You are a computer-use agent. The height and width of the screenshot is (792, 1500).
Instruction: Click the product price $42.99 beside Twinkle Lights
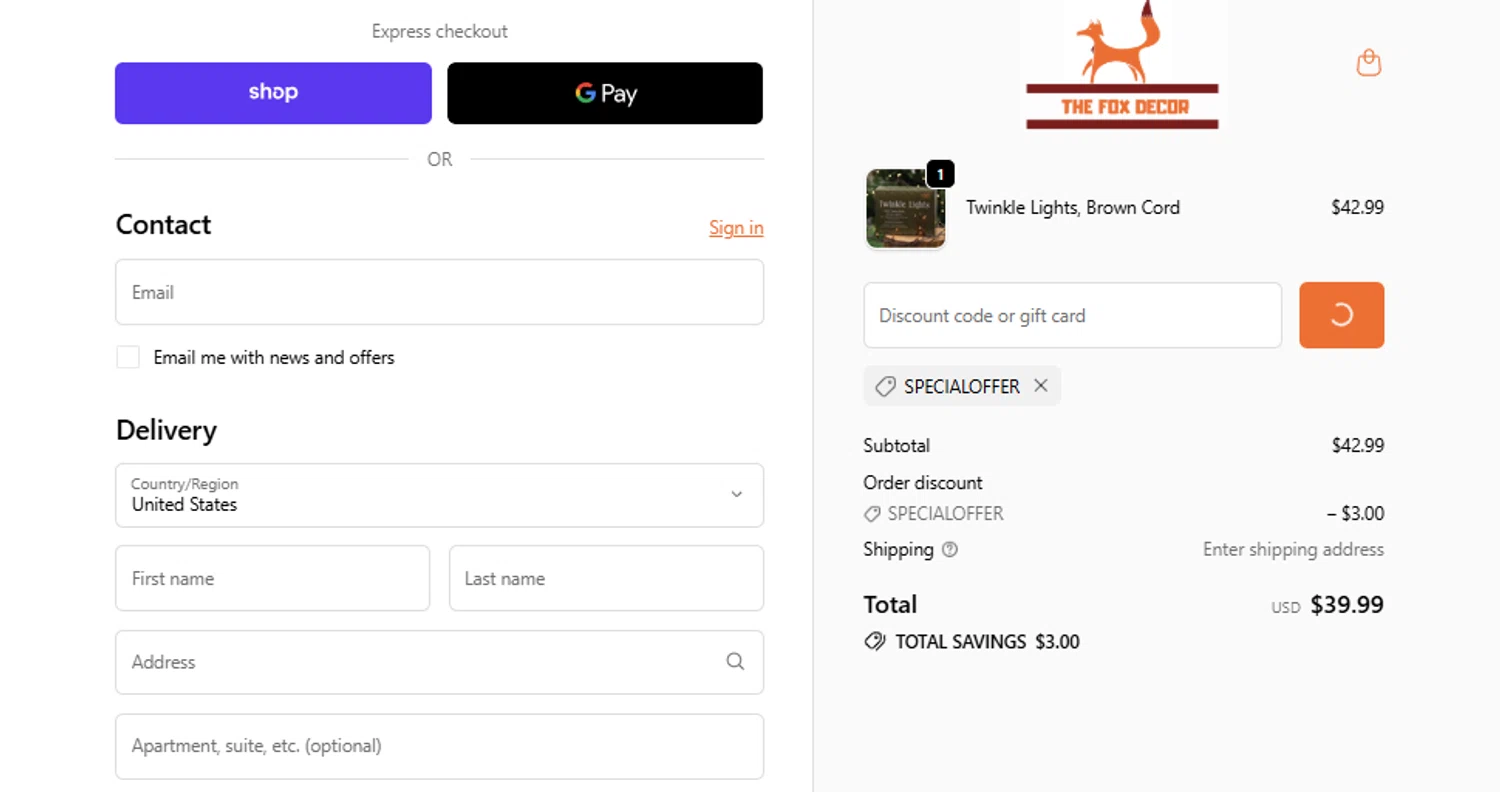(x=1357, y=207)
